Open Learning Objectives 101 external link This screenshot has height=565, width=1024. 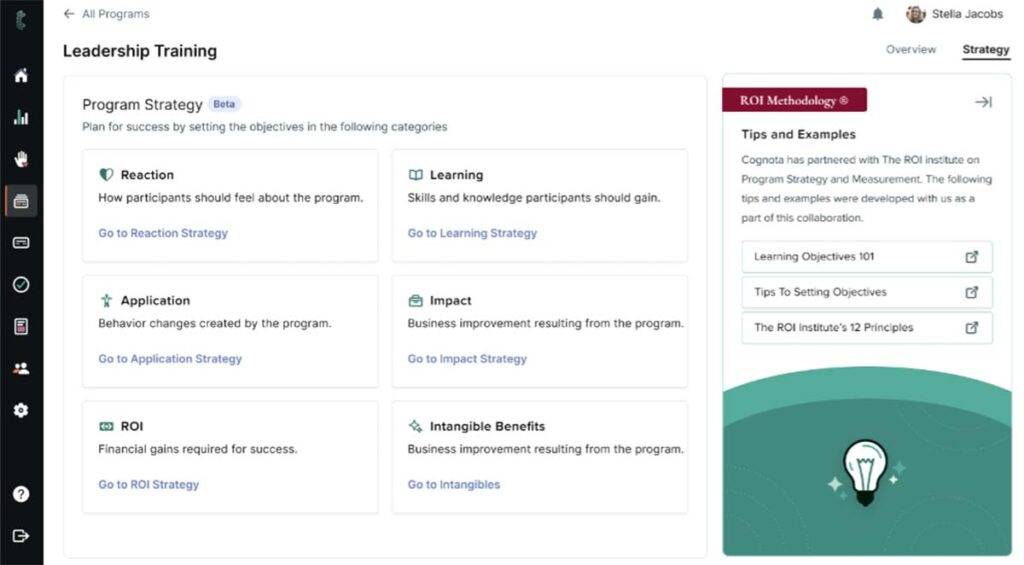[x=867, y=257]
